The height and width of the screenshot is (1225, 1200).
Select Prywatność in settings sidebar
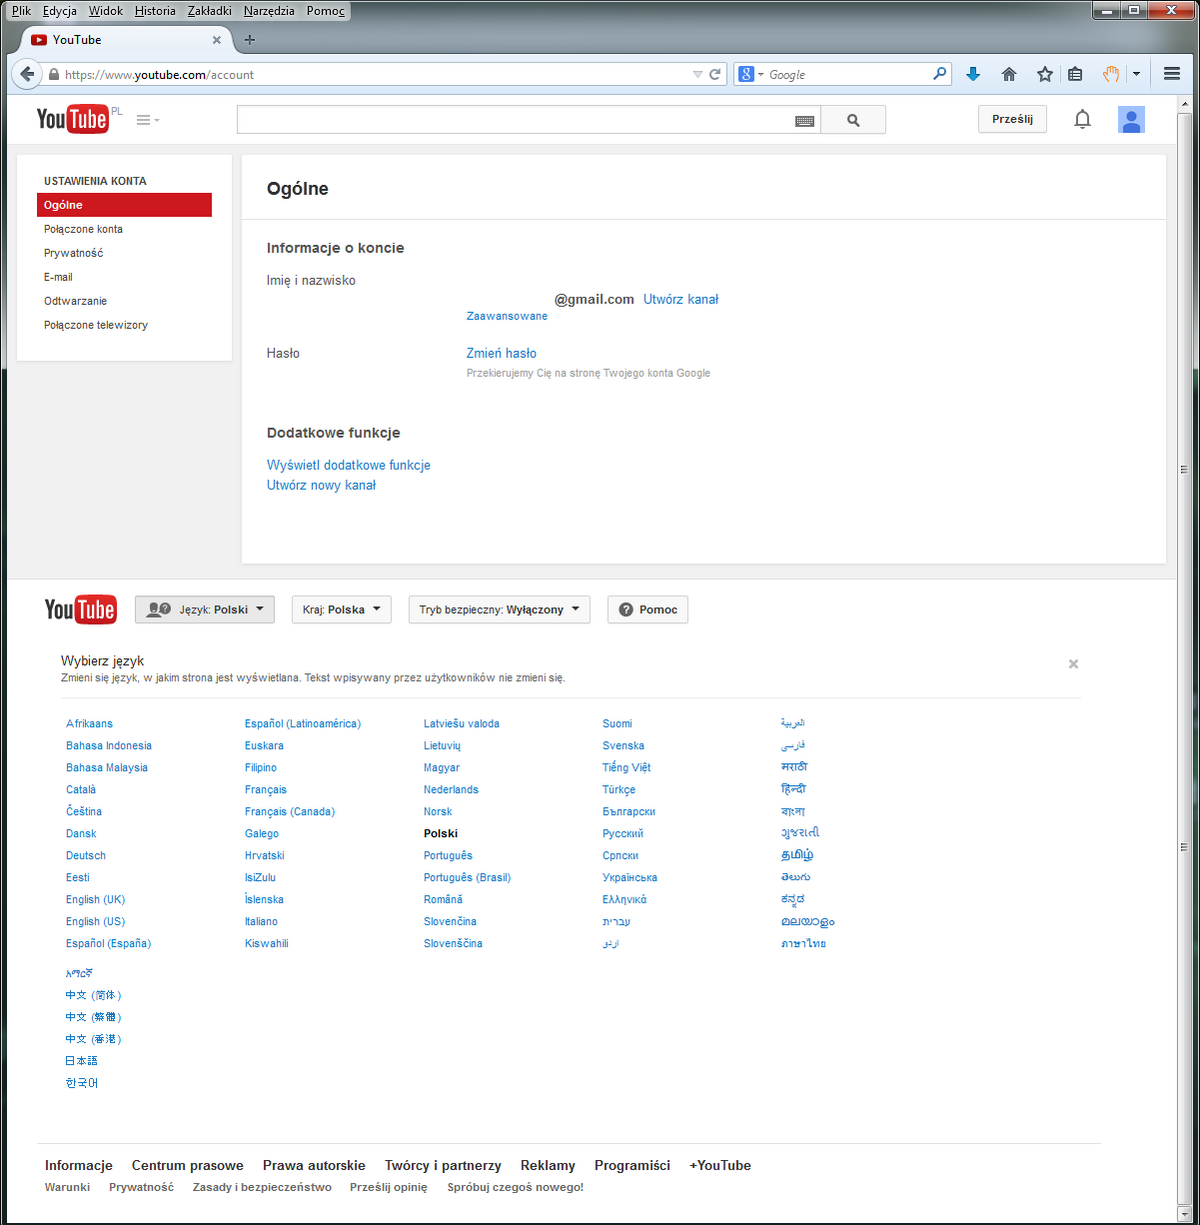(73, 253)
